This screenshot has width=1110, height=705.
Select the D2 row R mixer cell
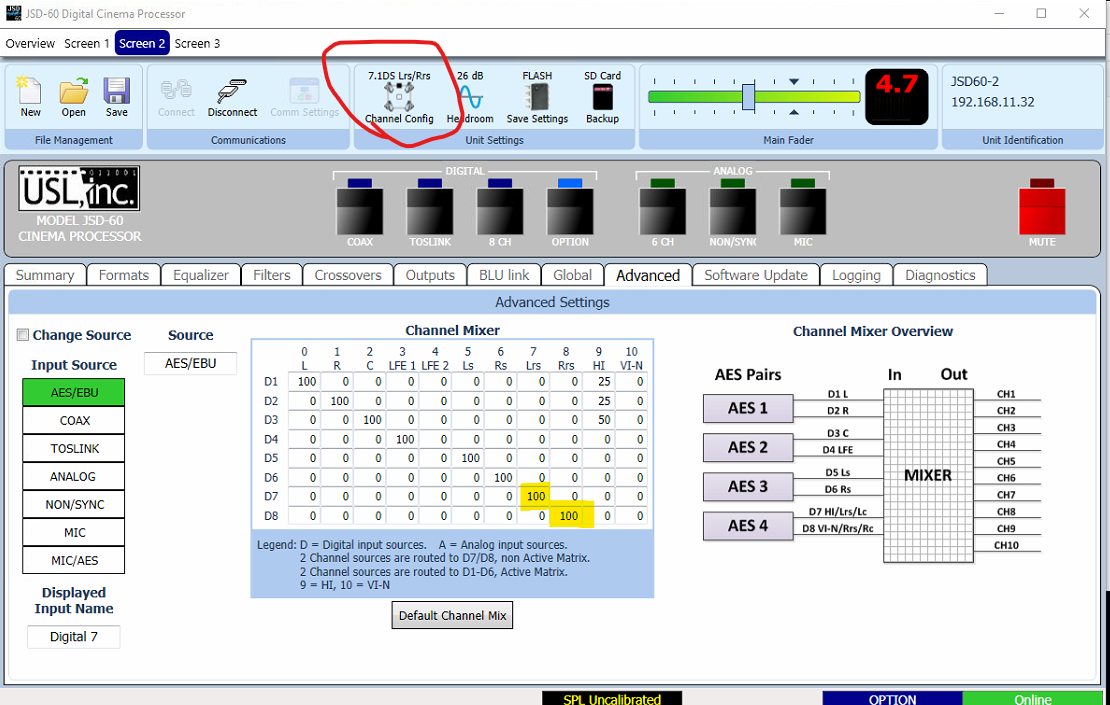point(335,401)
